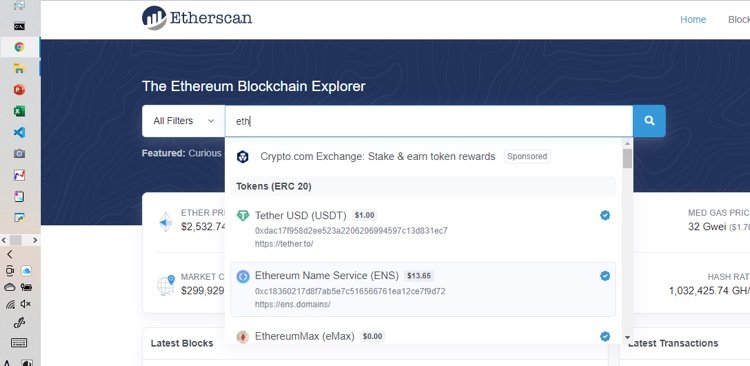Open Chrome from the taskbar
The width and height of the screenshot is (750, 366).
tap(19, 47)
